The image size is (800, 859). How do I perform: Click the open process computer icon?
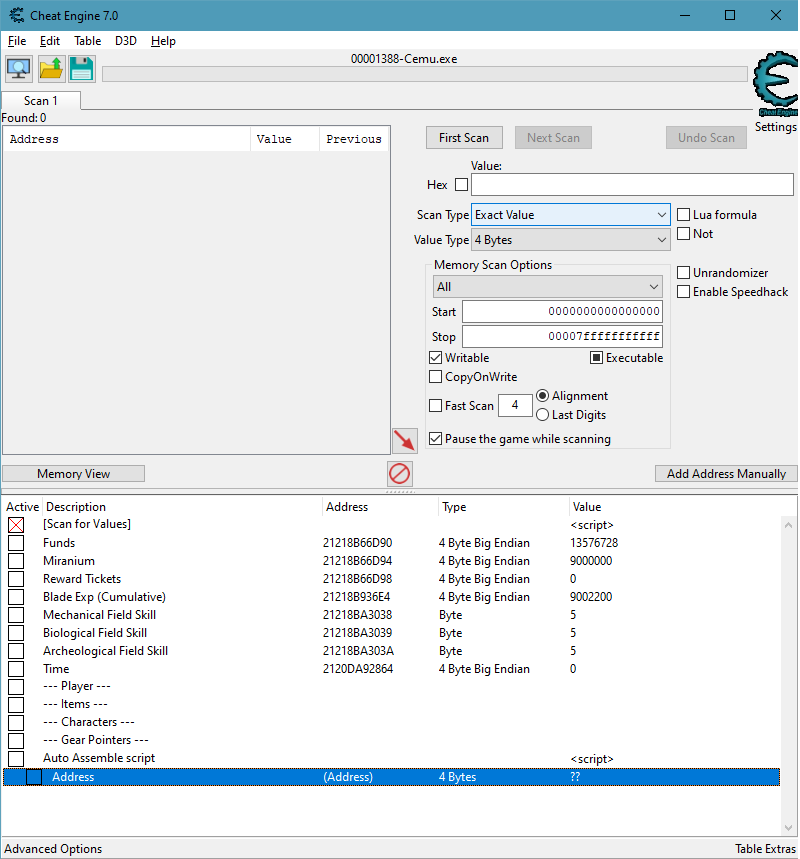click(18, 68)
